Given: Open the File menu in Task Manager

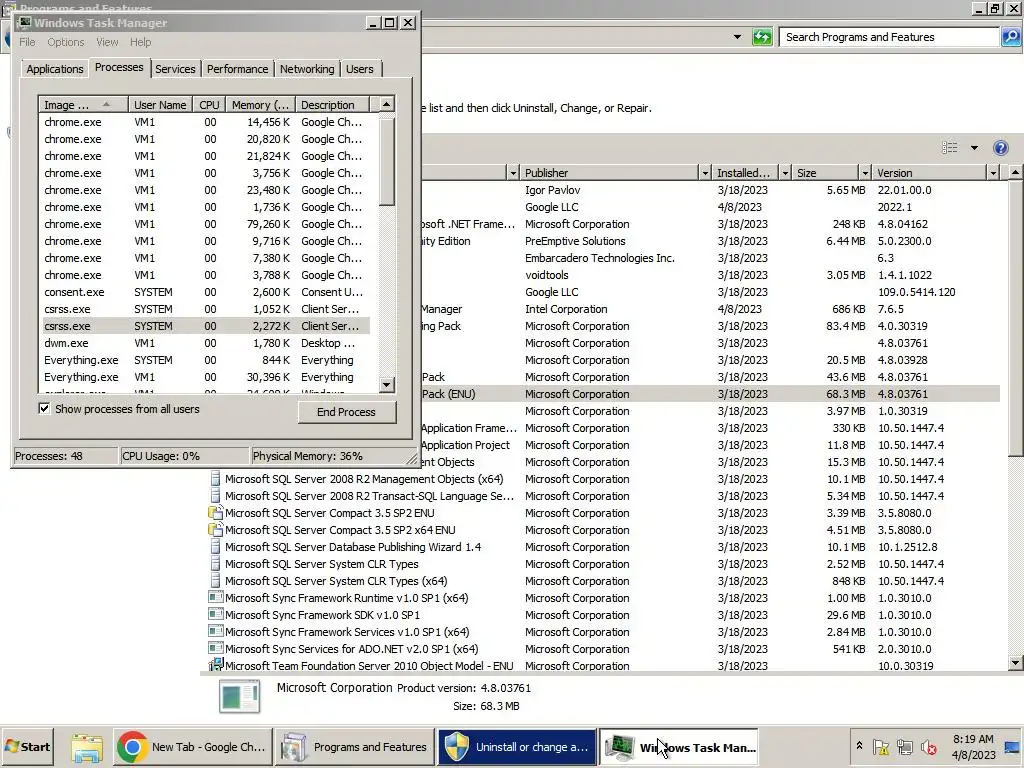Looking at the screenshot, I should (27, 42).
